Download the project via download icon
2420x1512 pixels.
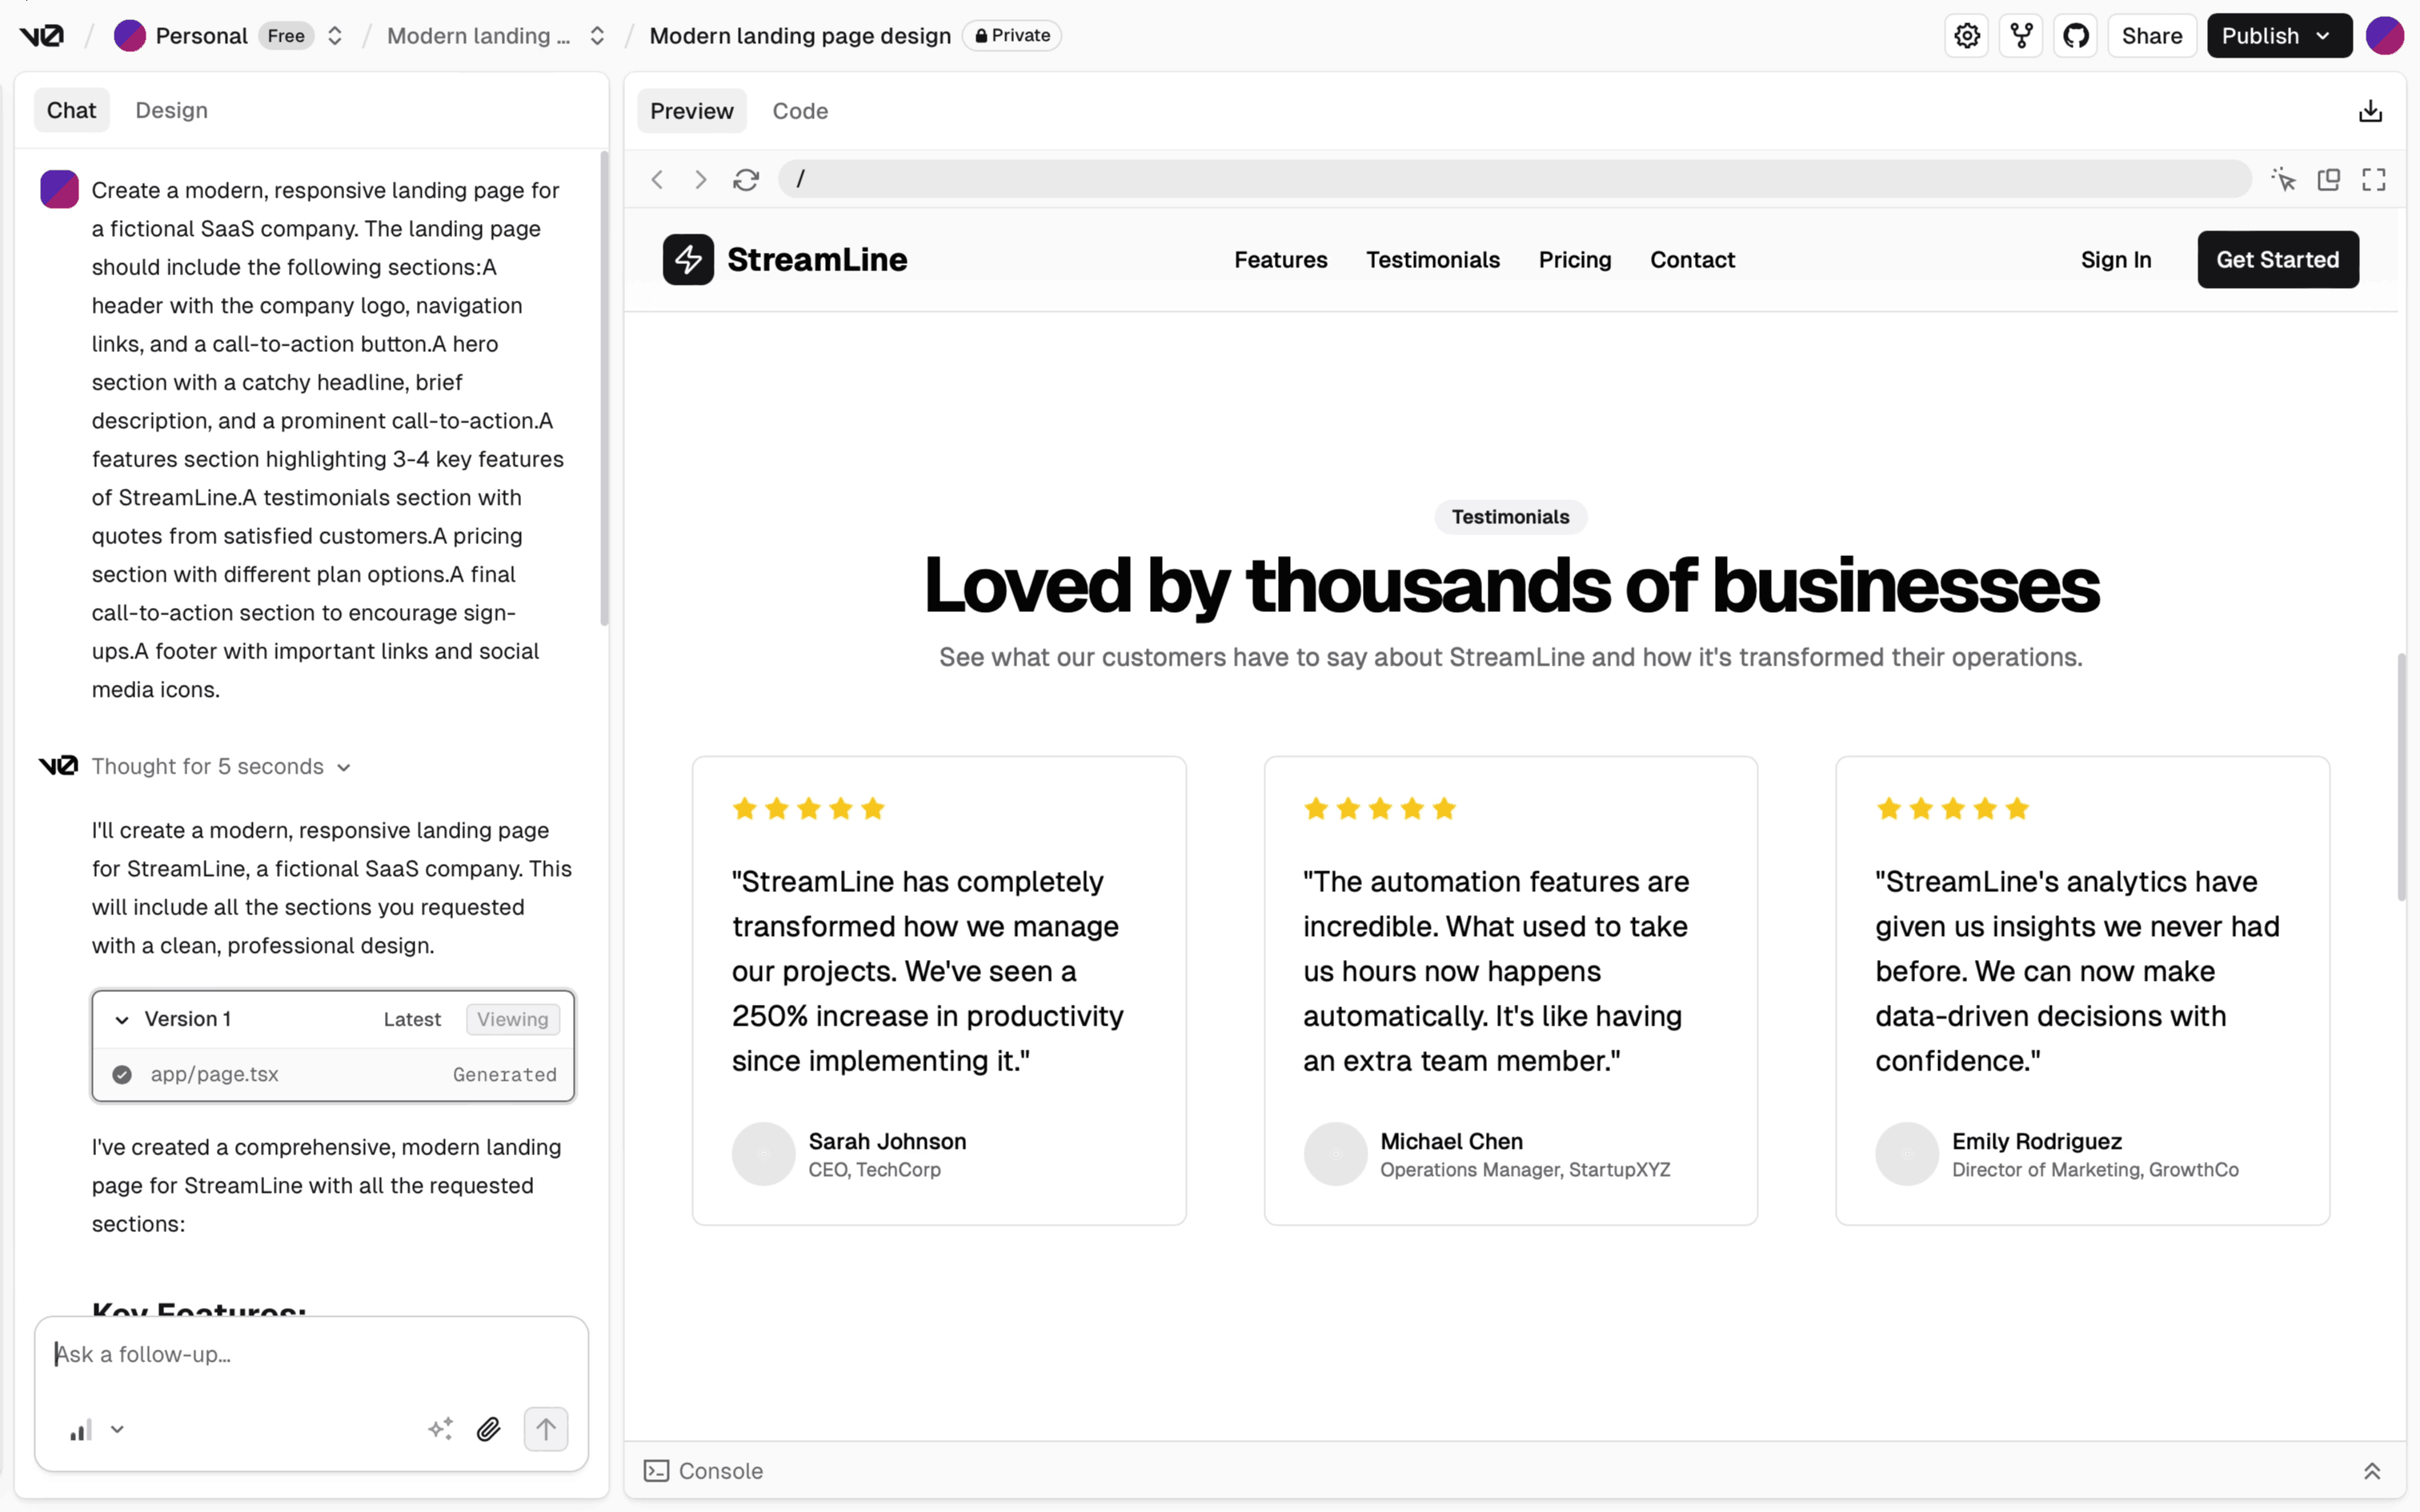[x=2370, y=111]
